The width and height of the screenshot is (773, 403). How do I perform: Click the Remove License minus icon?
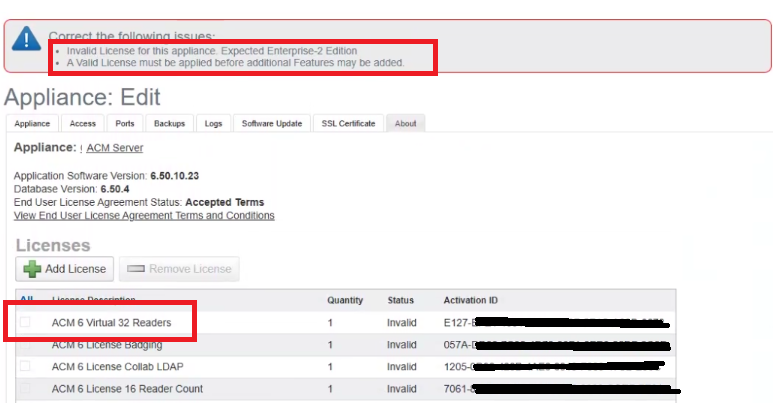click(x=136, y=269)
